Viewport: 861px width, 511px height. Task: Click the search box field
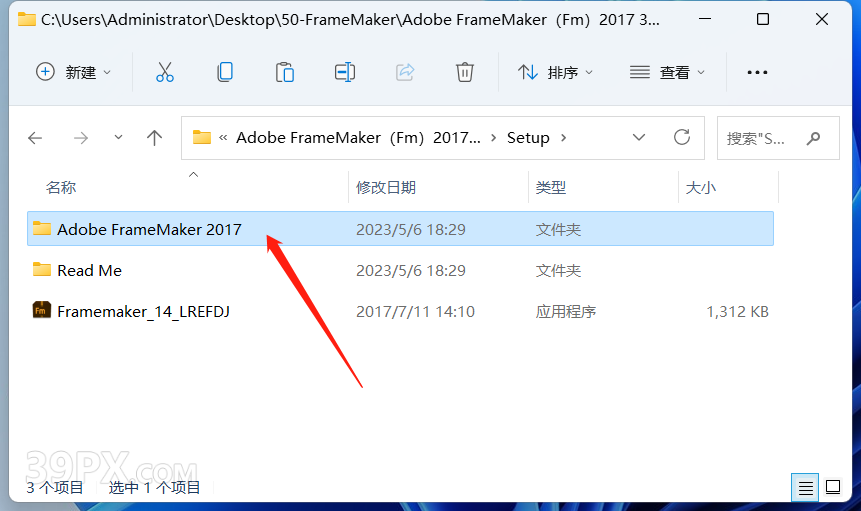(x=778, y=138)
